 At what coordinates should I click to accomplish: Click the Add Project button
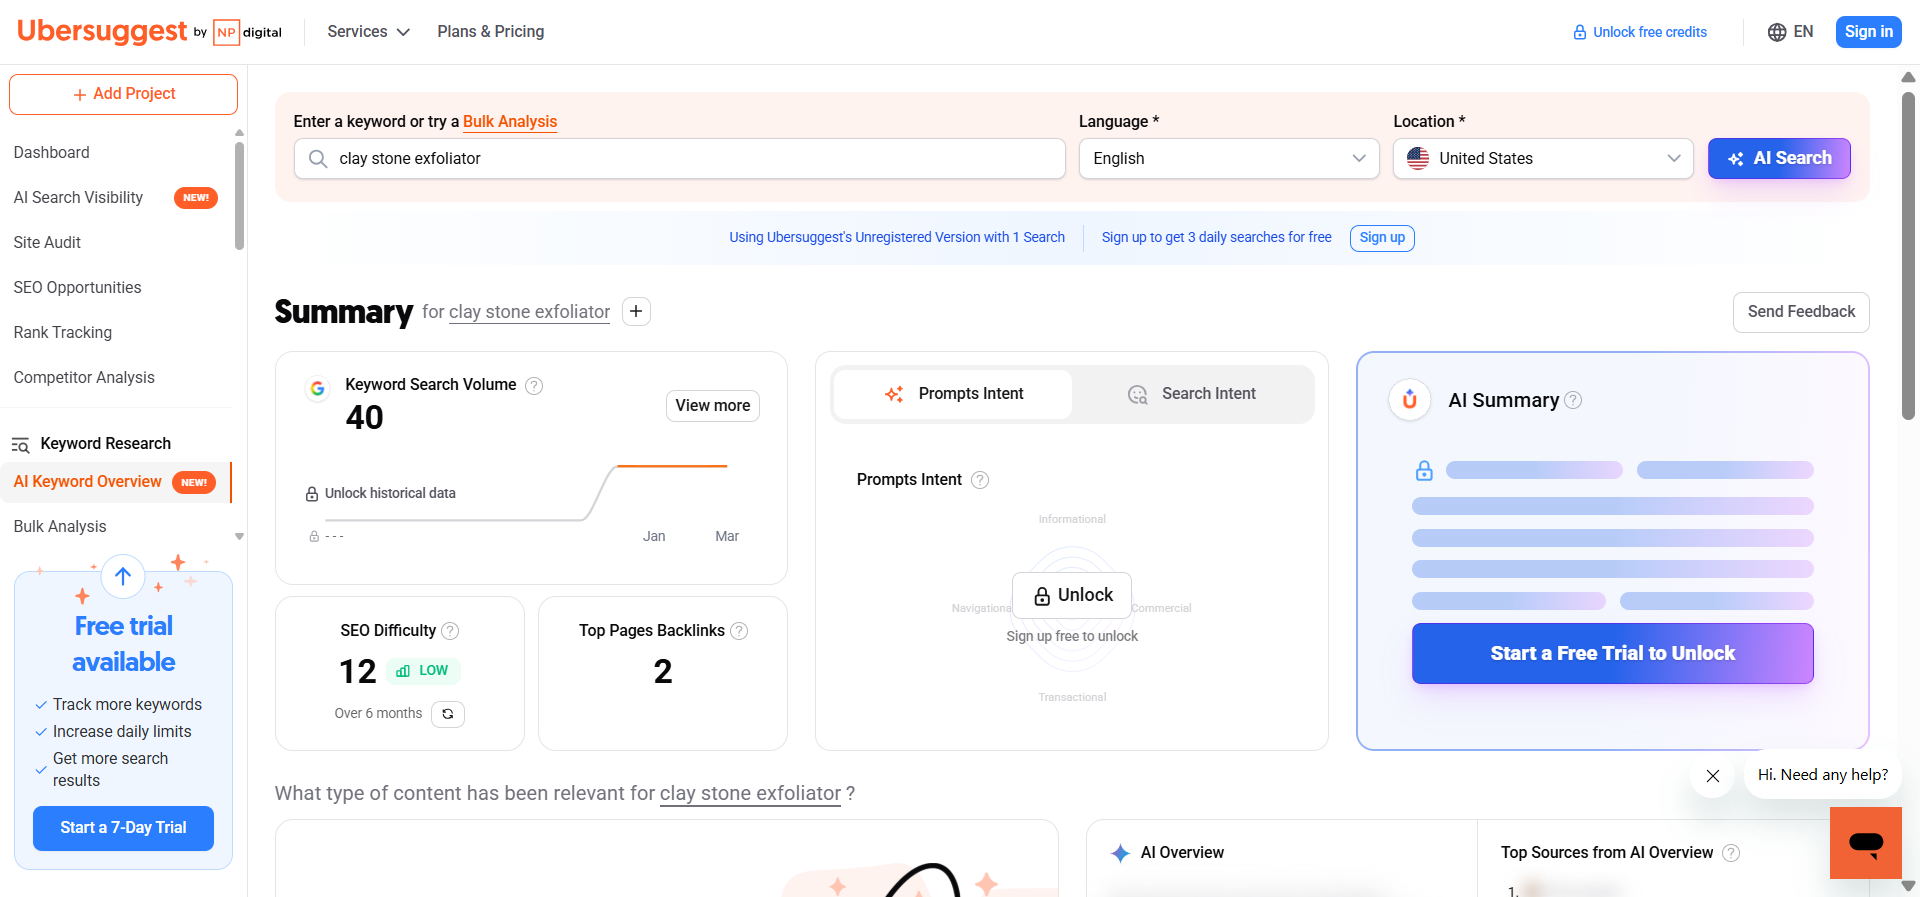tap(123, 94)
